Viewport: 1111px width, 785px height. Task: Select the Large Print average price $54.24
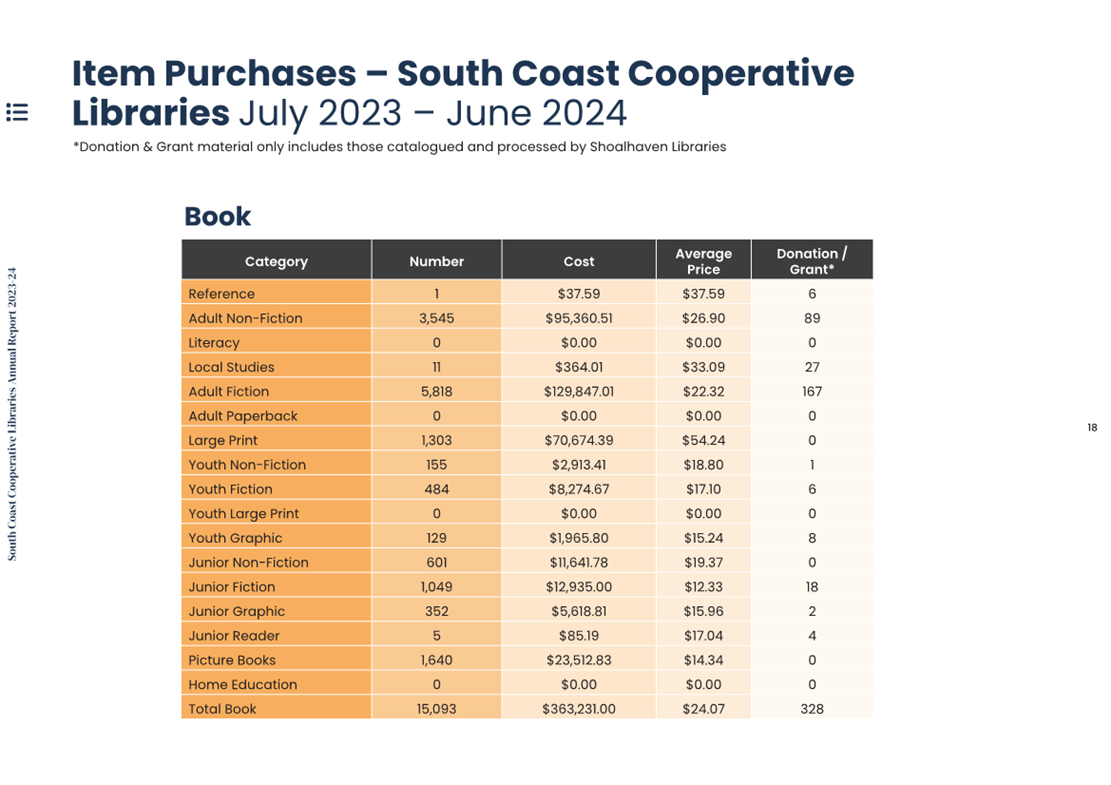click(x=704, y=440)
